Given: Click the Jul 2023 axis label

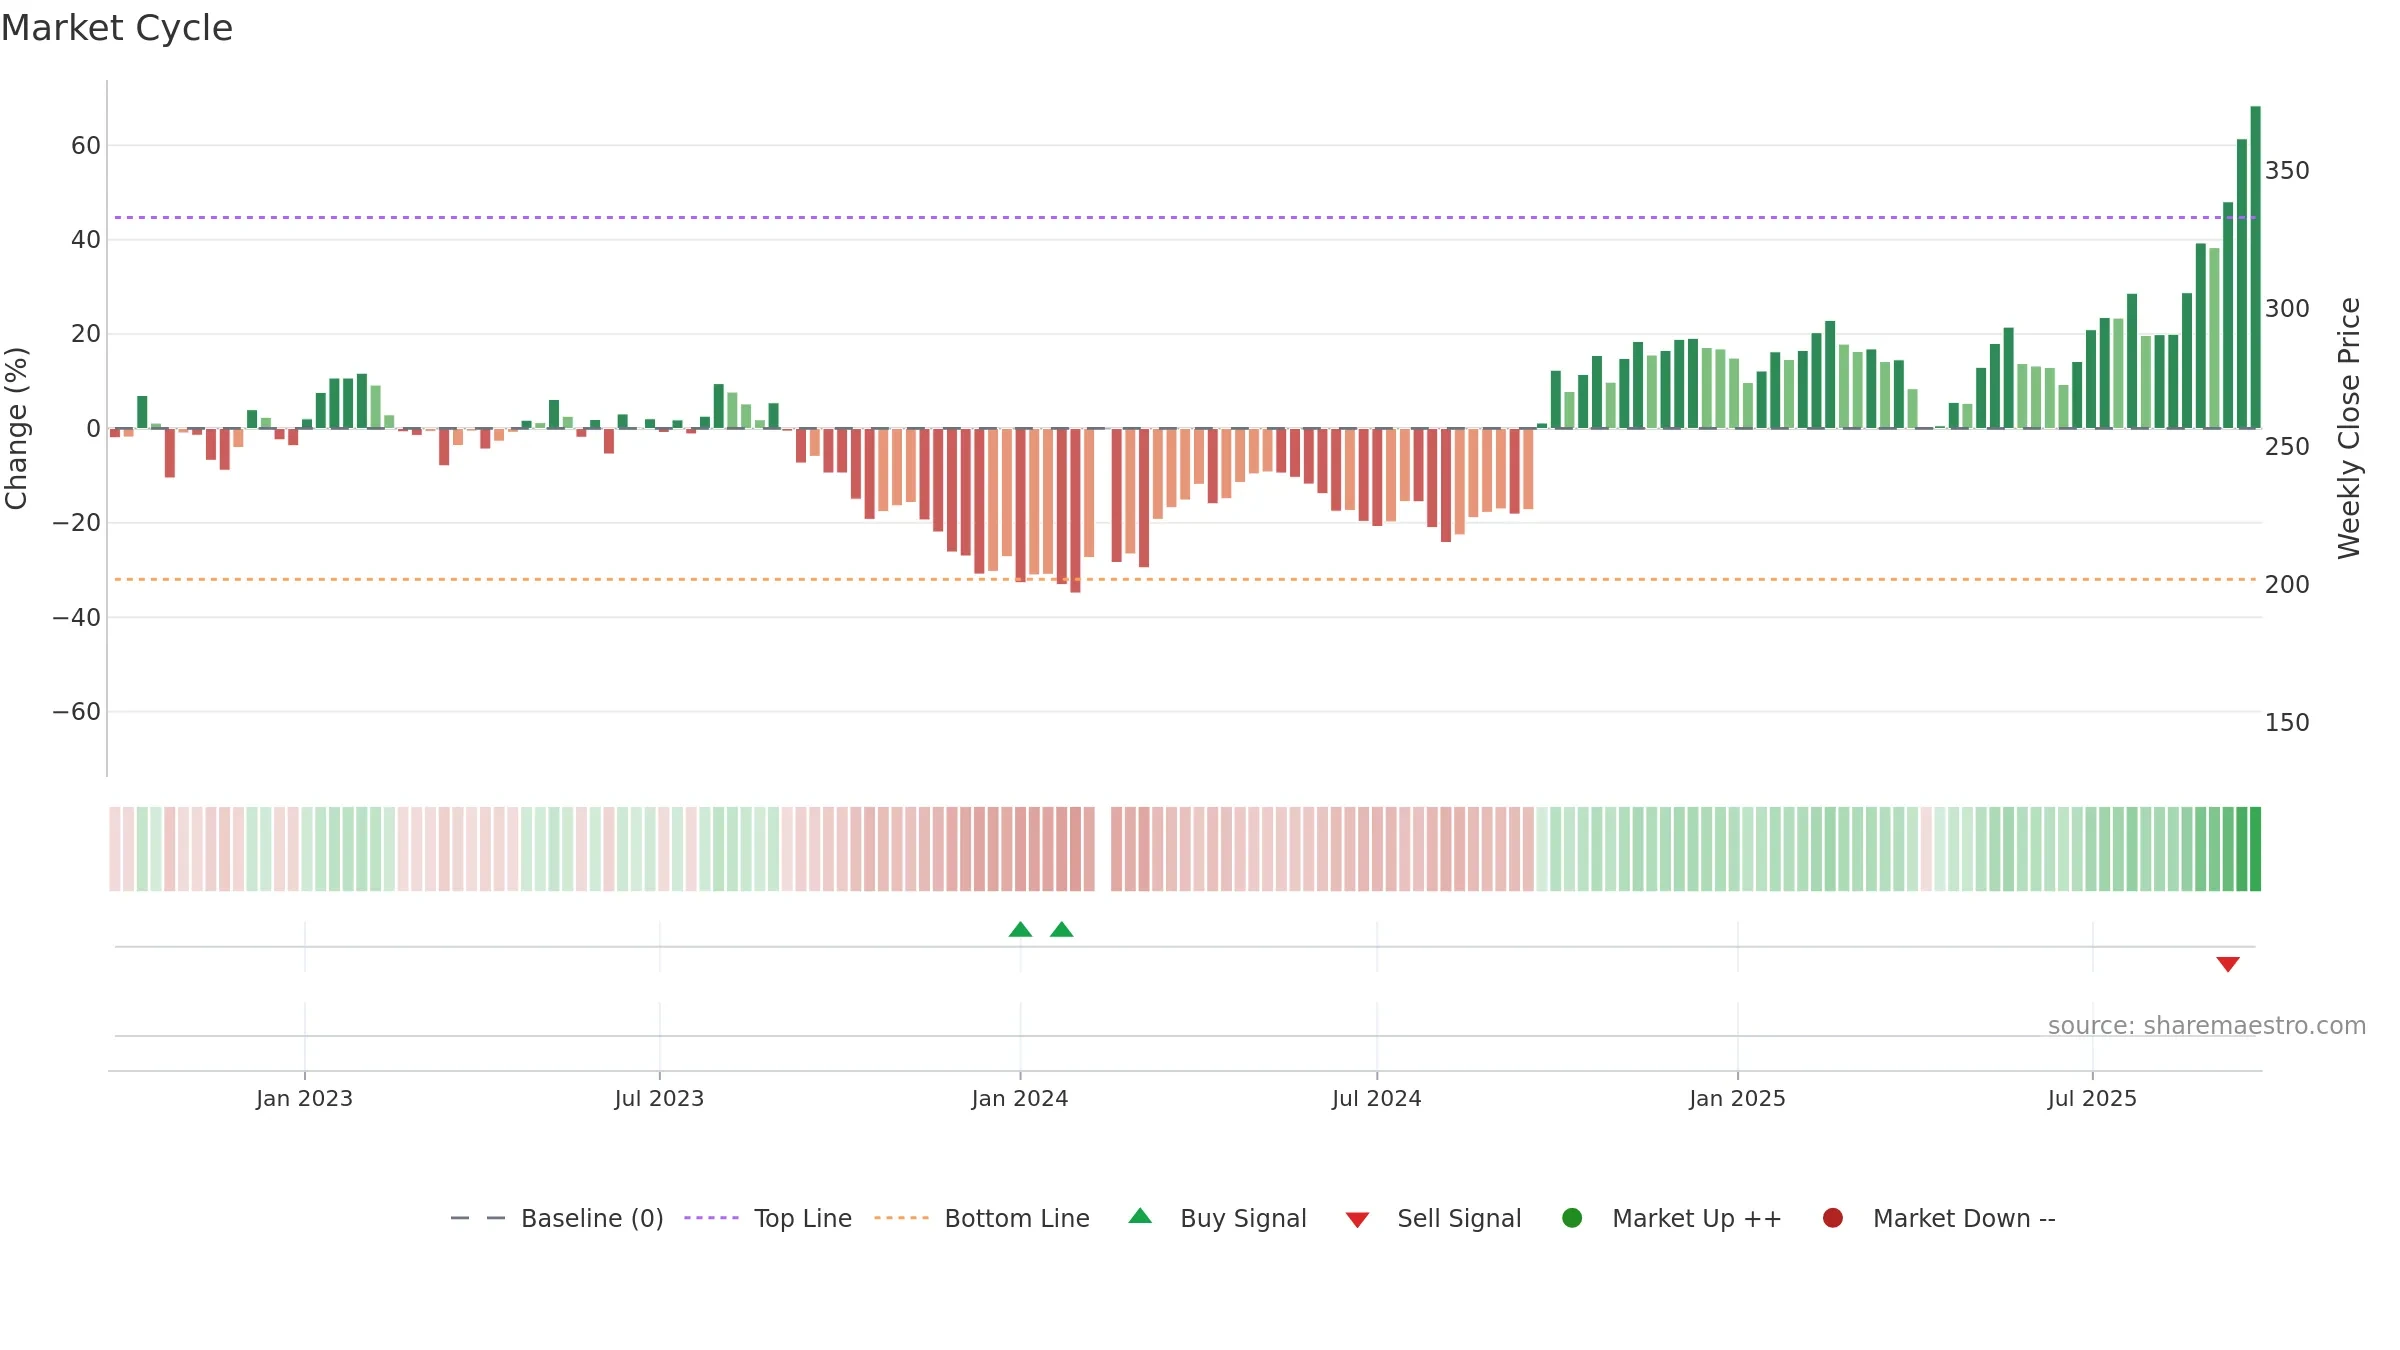Looking at the screenshot, I should coord(659,1099).
